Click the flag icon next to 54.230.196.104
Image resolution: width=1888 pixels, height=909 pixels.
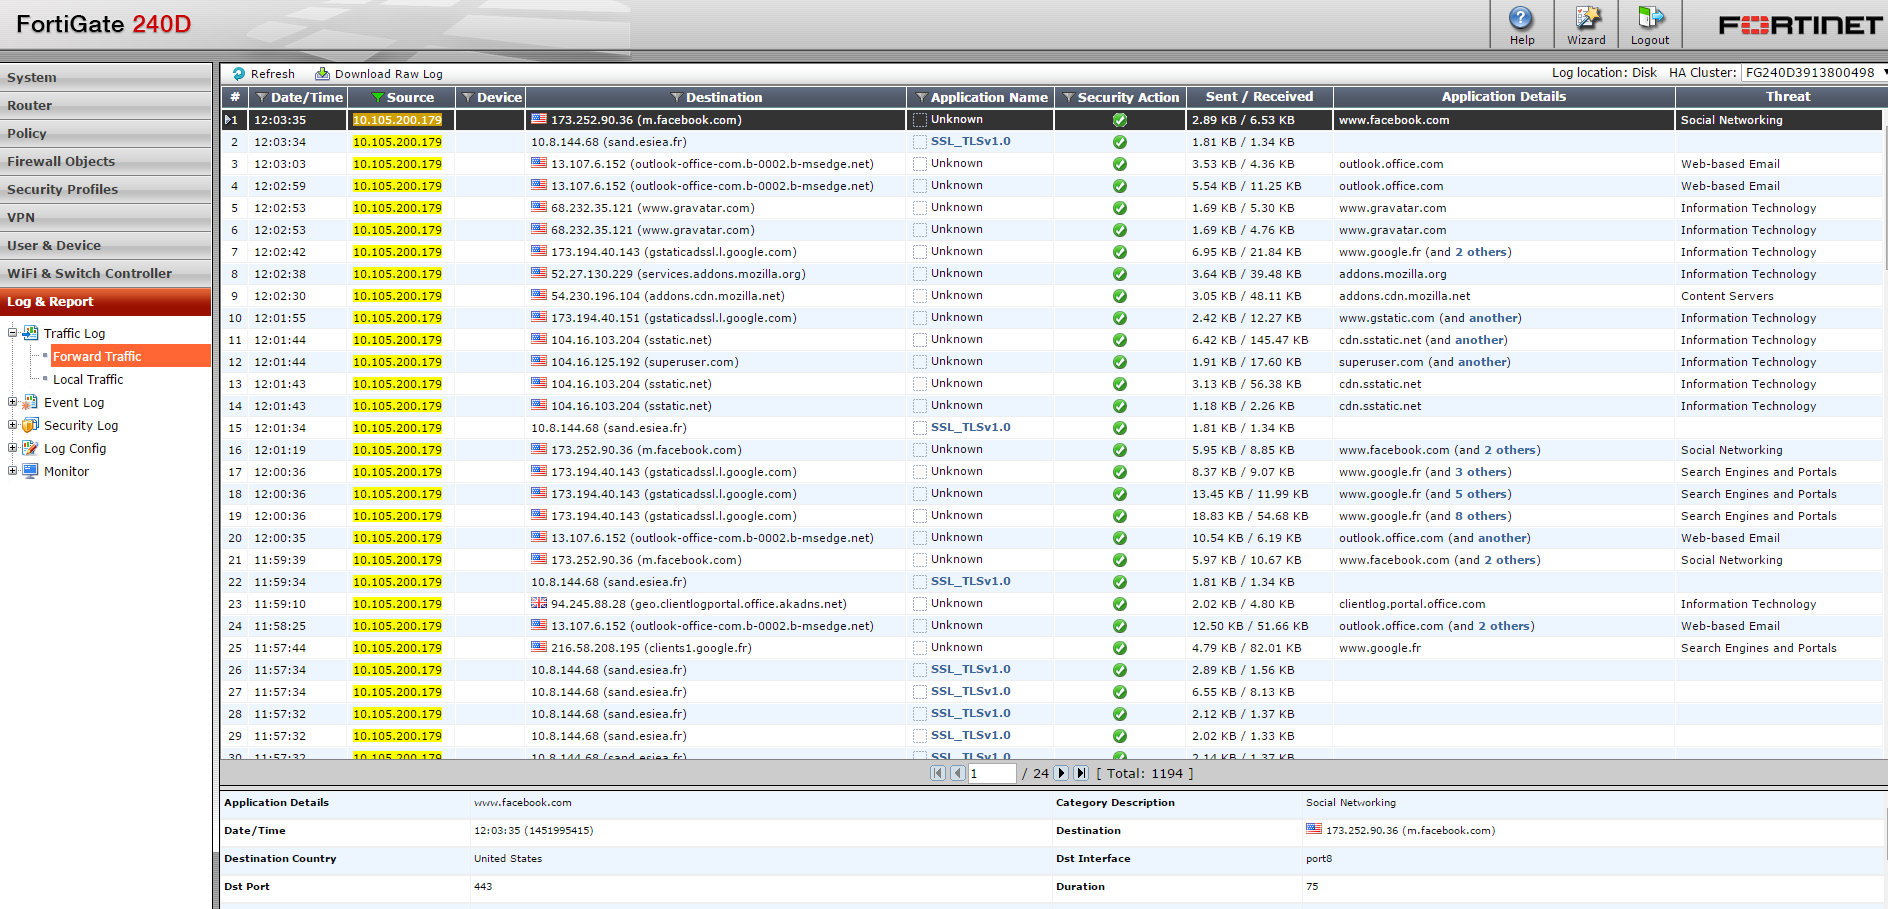[539, 295]
